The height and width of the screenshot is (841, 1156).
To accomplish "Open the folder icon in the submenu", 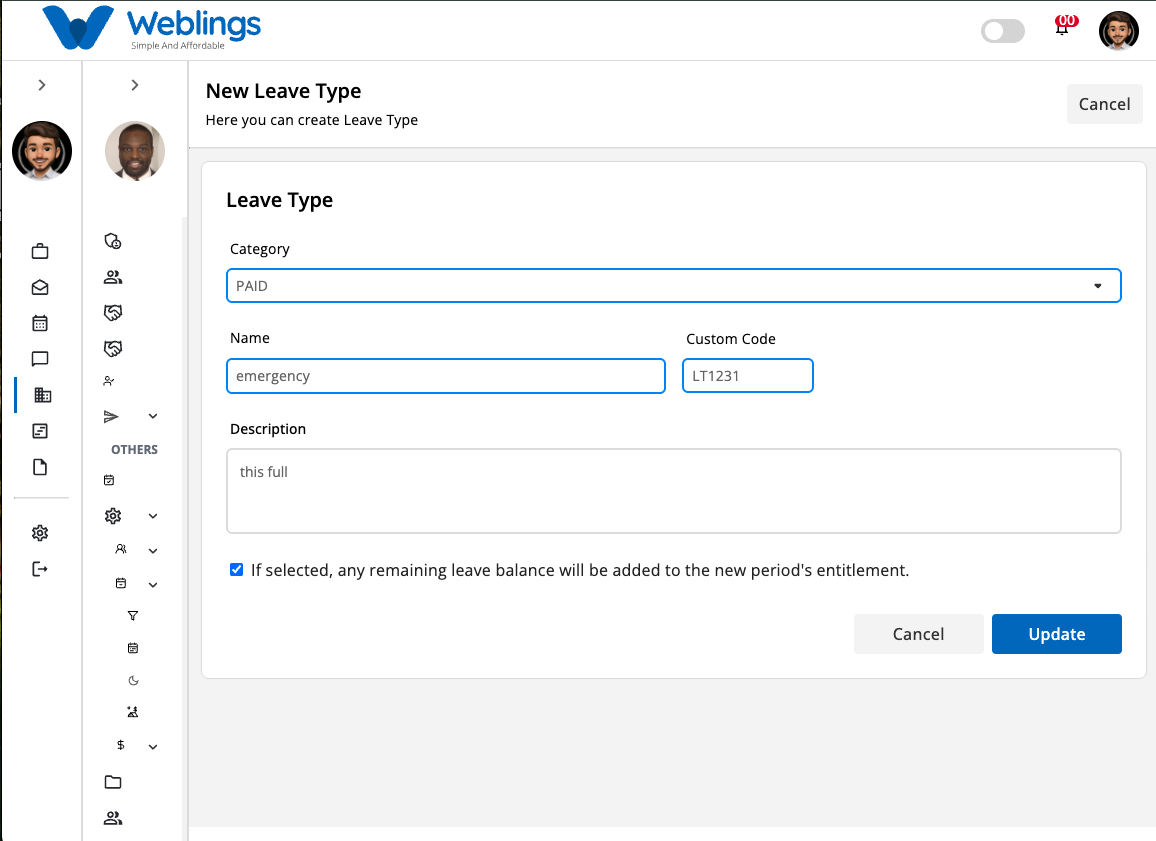I will [x=113, y=782].
